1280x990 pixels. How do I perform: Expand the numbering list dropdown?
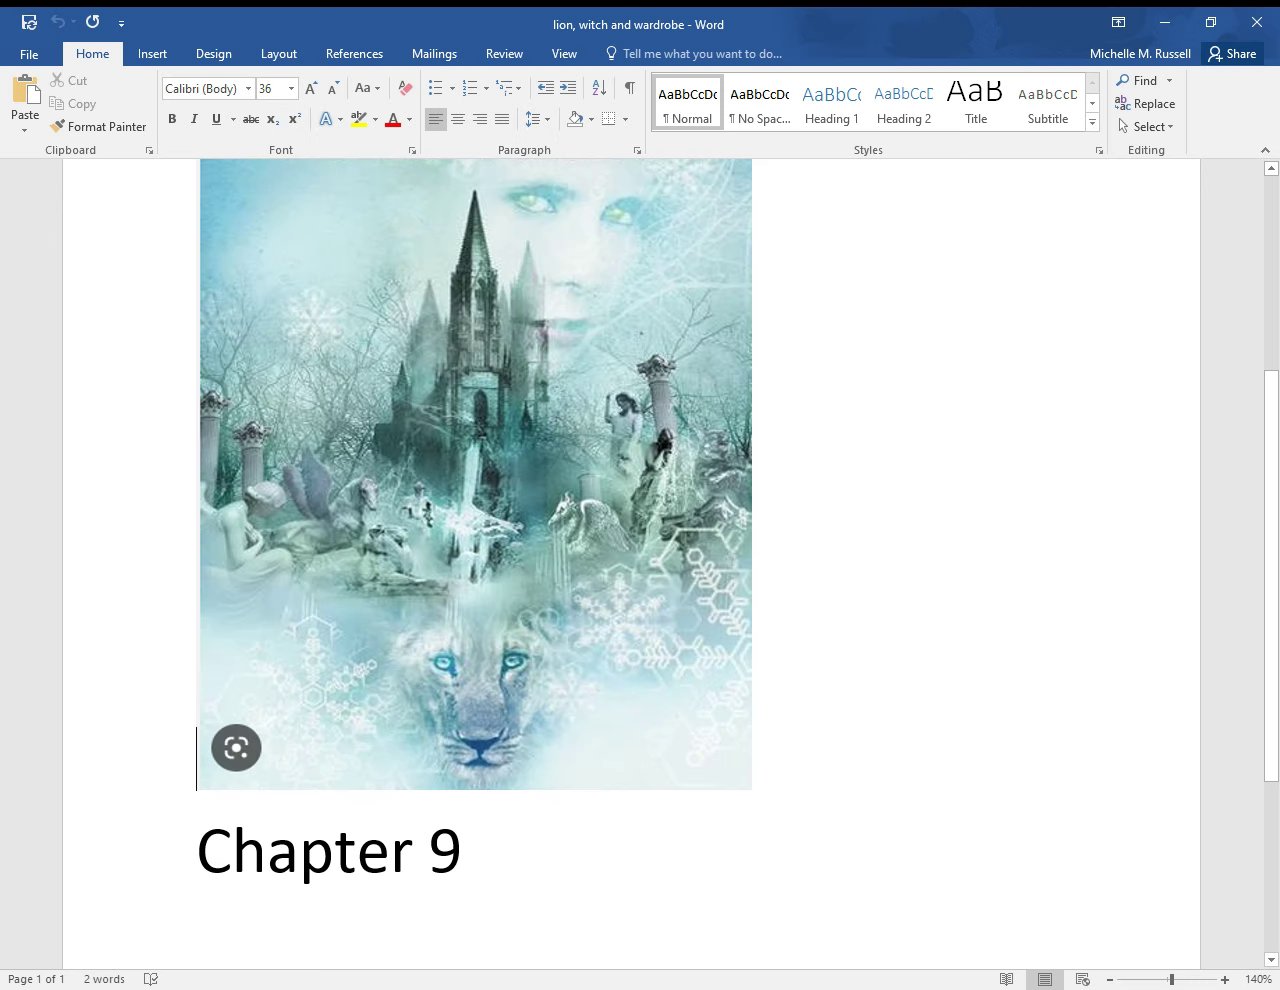click(x=486, y=89)
